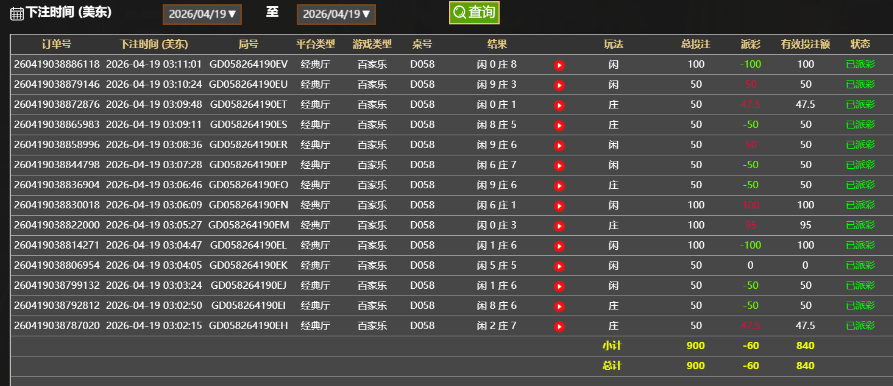Play replay for round GD058264190EN
This screenshot has height=386, width=893.
point(559,206)
